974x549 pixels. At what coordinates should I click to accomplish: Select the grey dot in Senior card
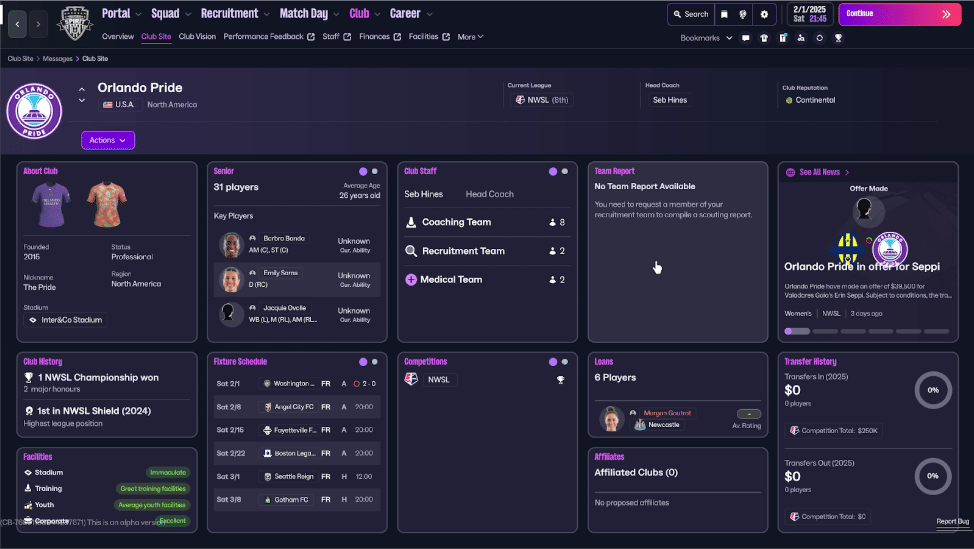[x=375, y=171]
